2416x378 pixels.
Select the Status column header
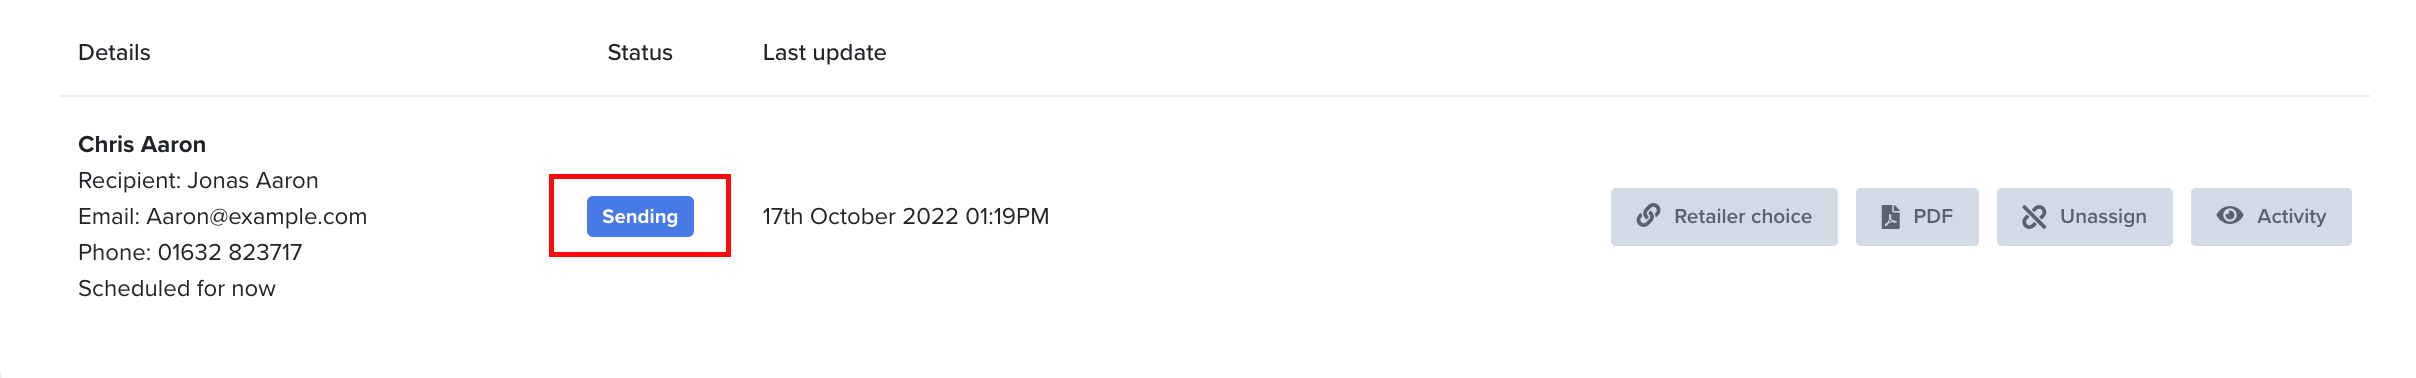pos(640,53)
